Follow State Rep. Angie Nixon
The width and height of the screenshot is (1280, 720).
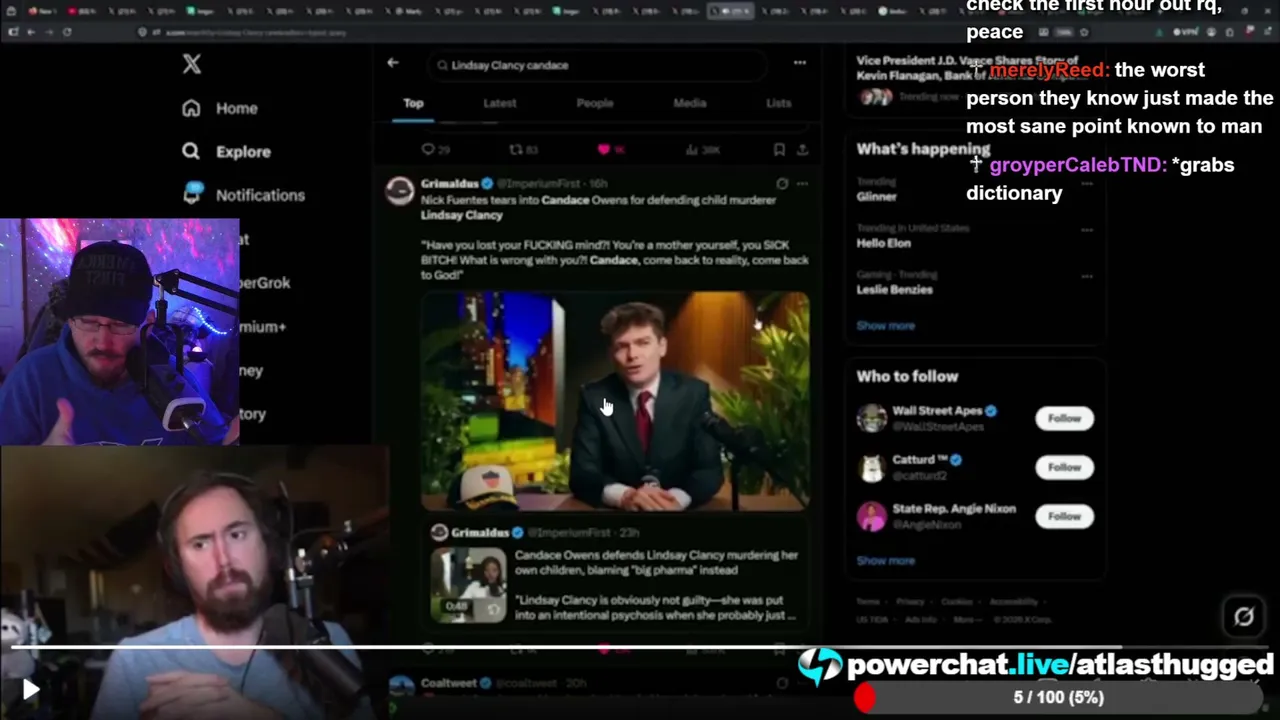tap(1064, 516)
